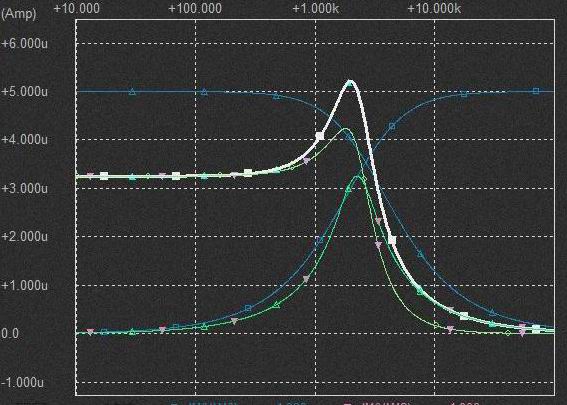Click leftmost blue triangle marker on +5.000u line
This screenshot has height=405, width=567.
point(132,92)
